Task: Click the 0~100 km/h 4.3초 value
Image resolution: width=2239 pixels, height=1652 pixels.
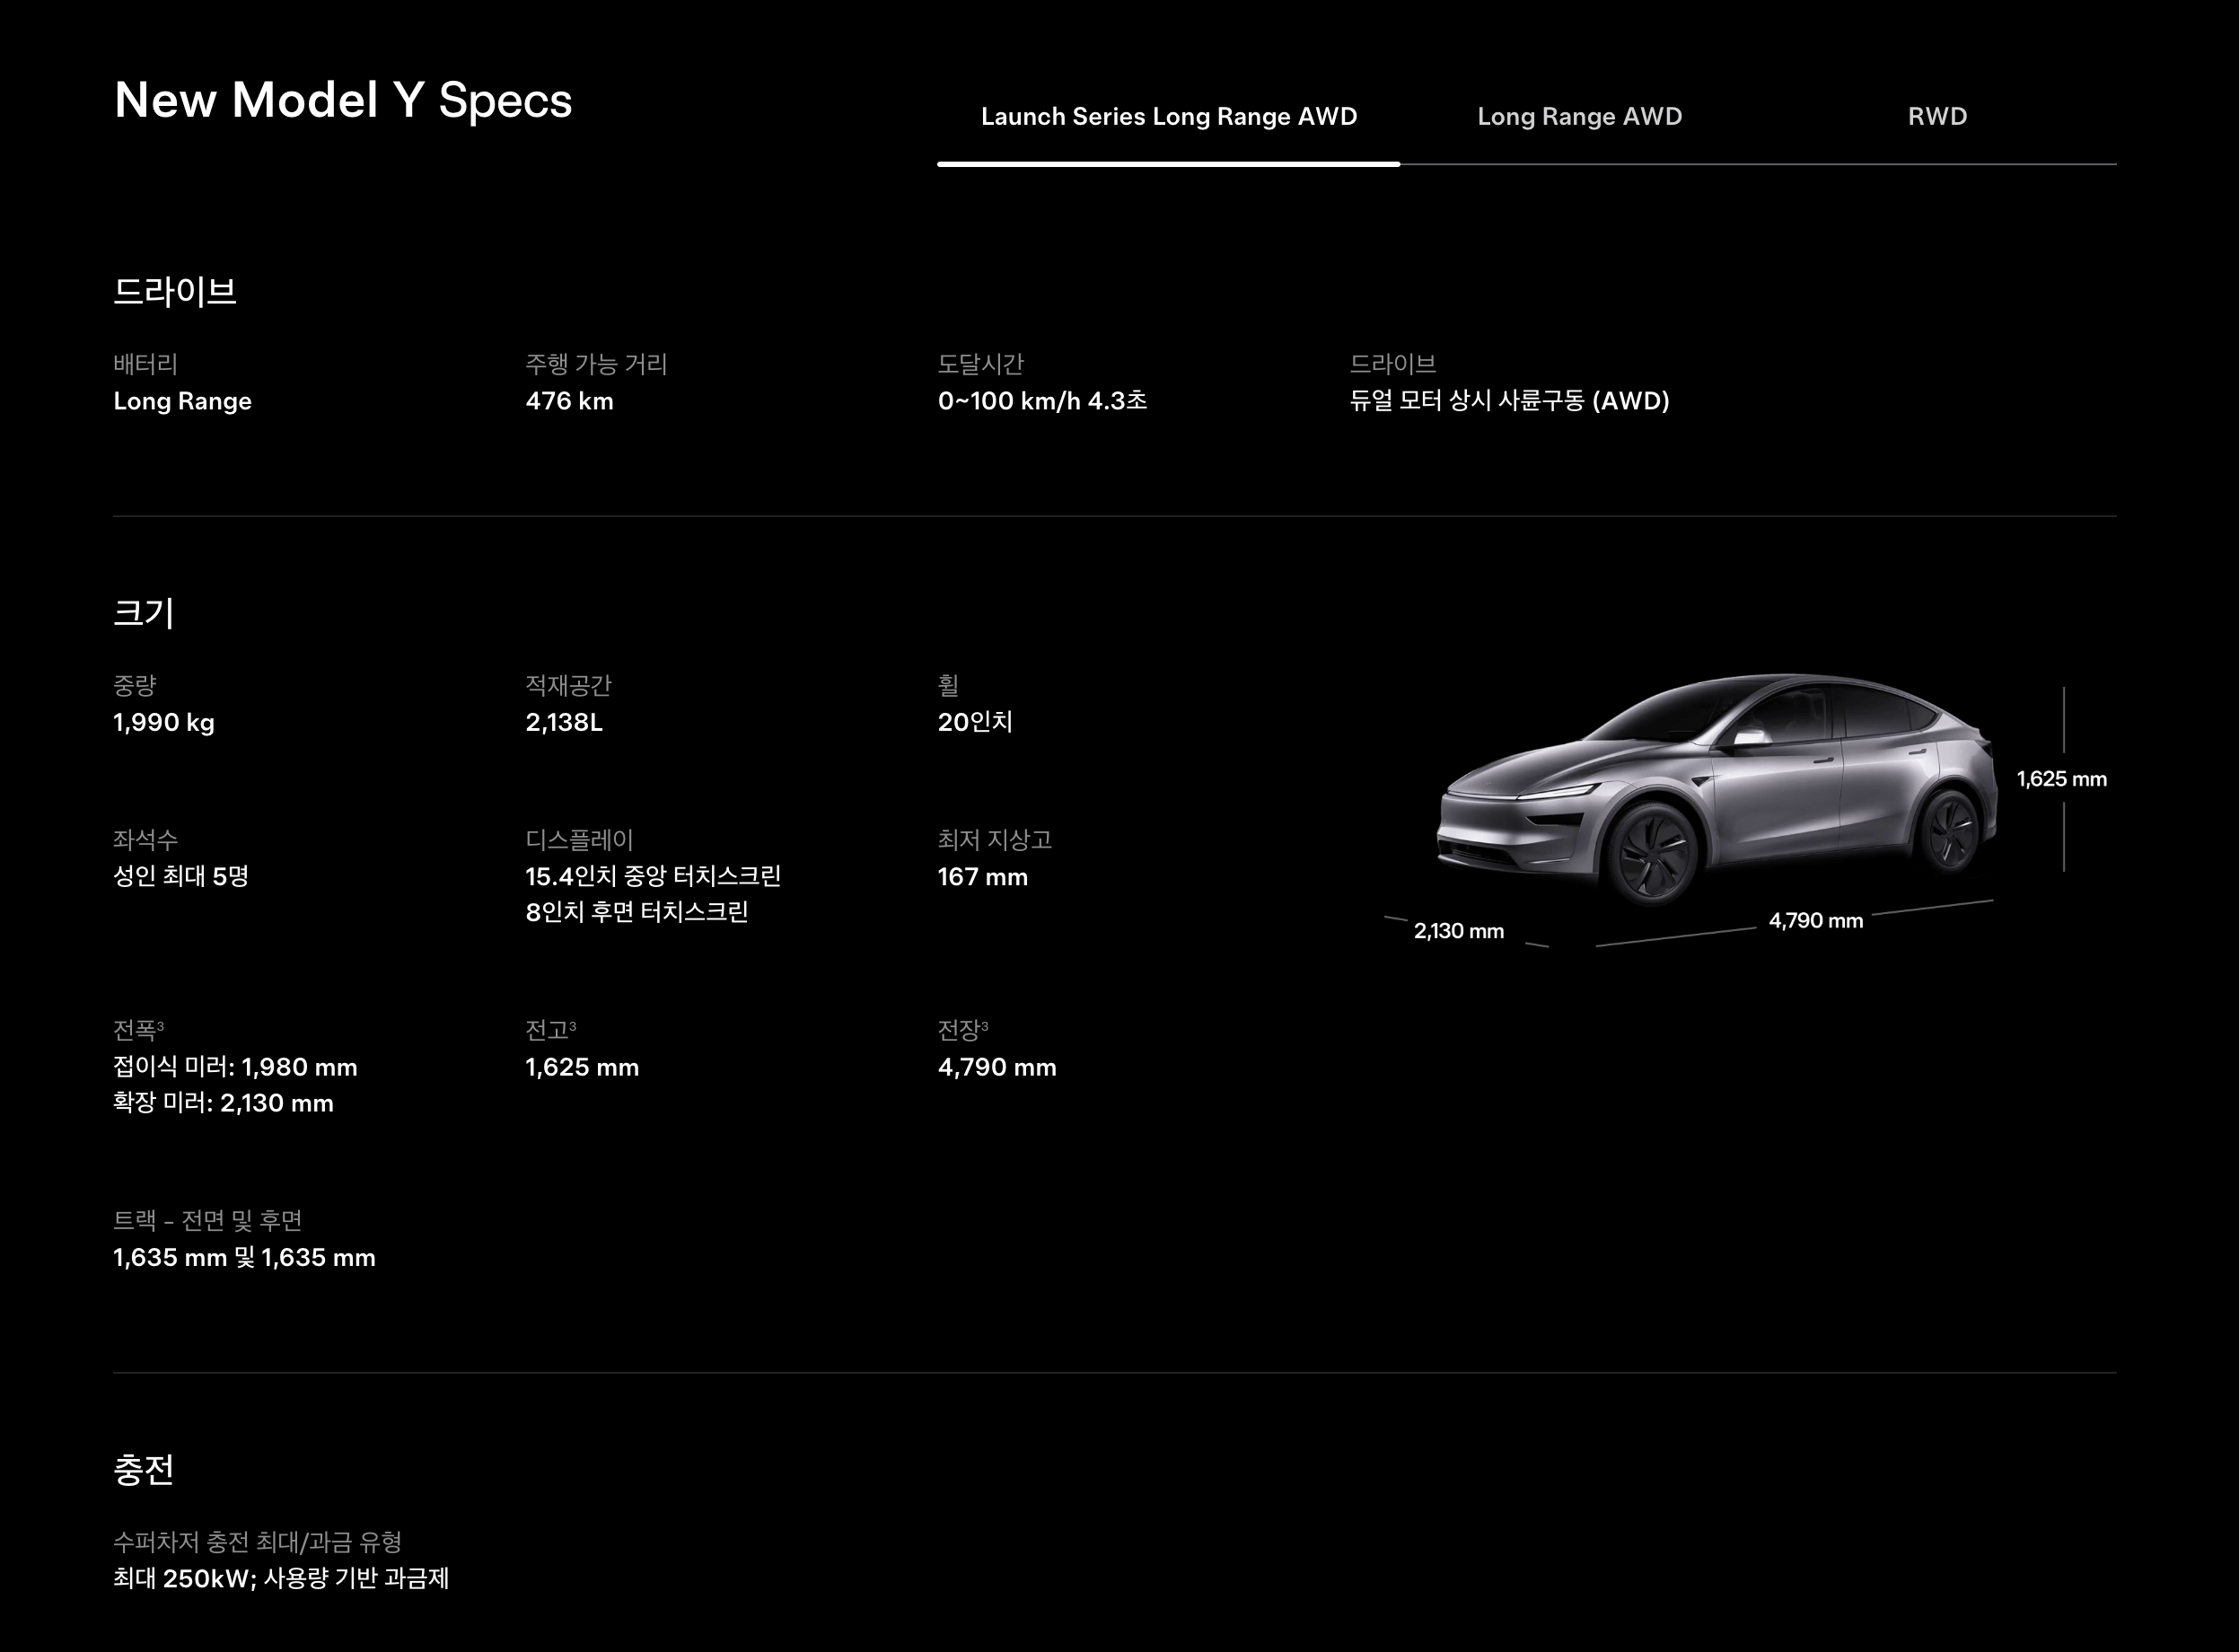Action: click(1042, 401)
